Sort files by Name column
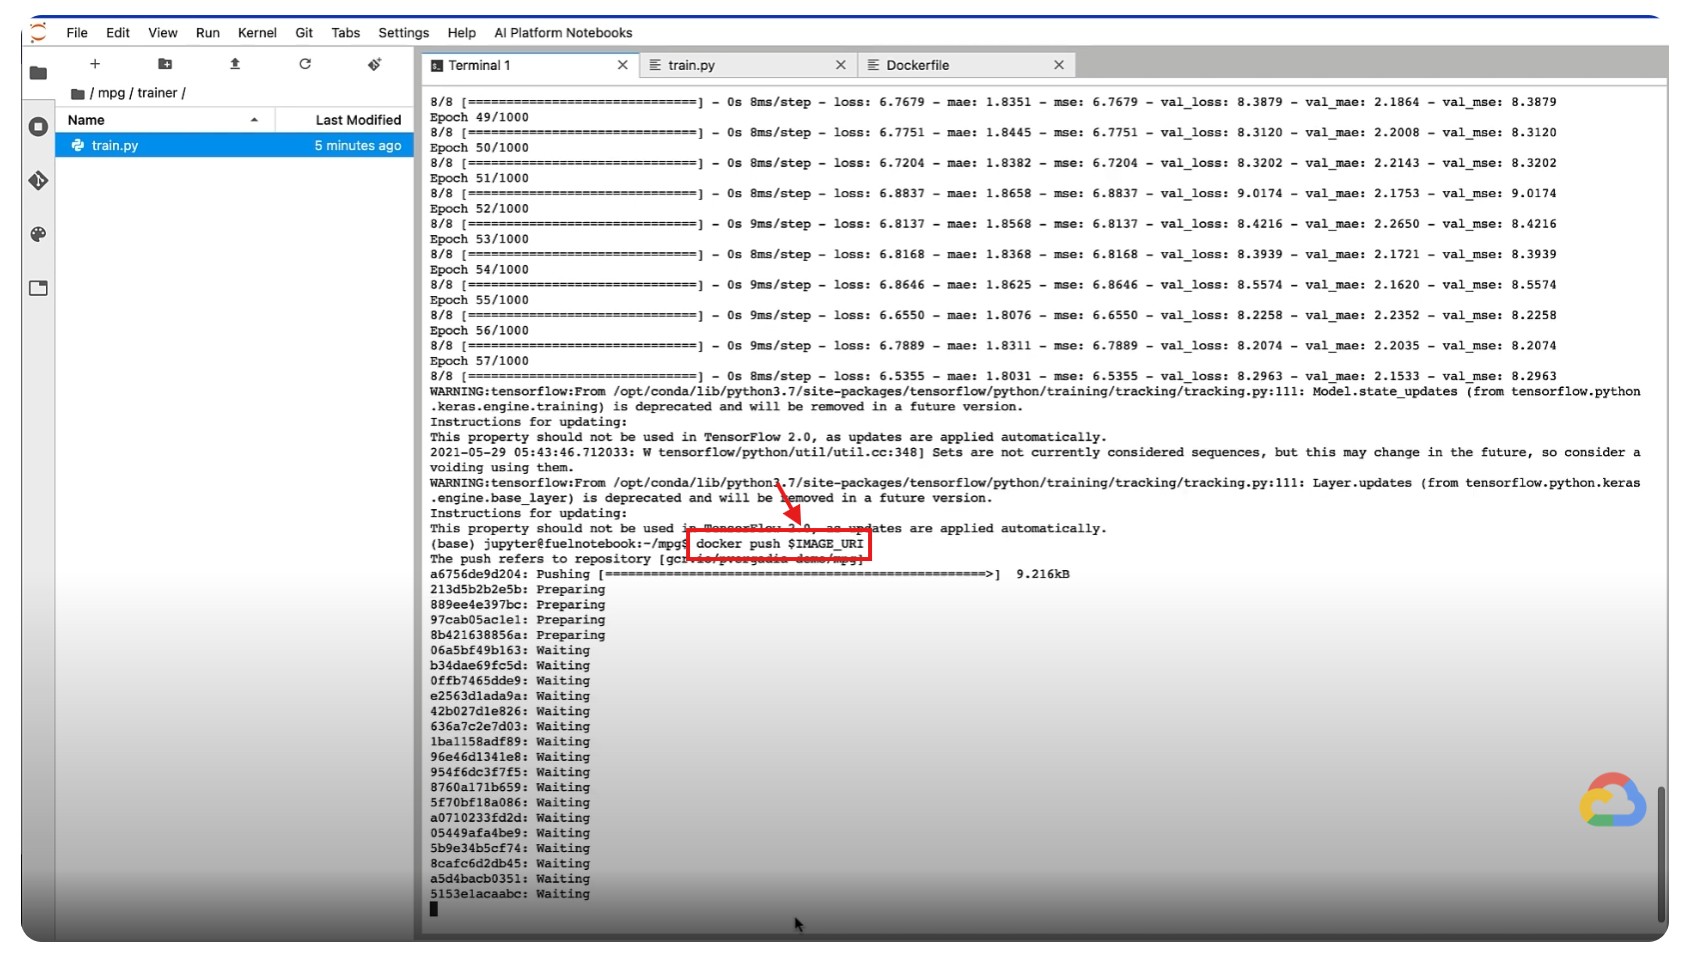 pyautogui.click(x=87, y=120)
